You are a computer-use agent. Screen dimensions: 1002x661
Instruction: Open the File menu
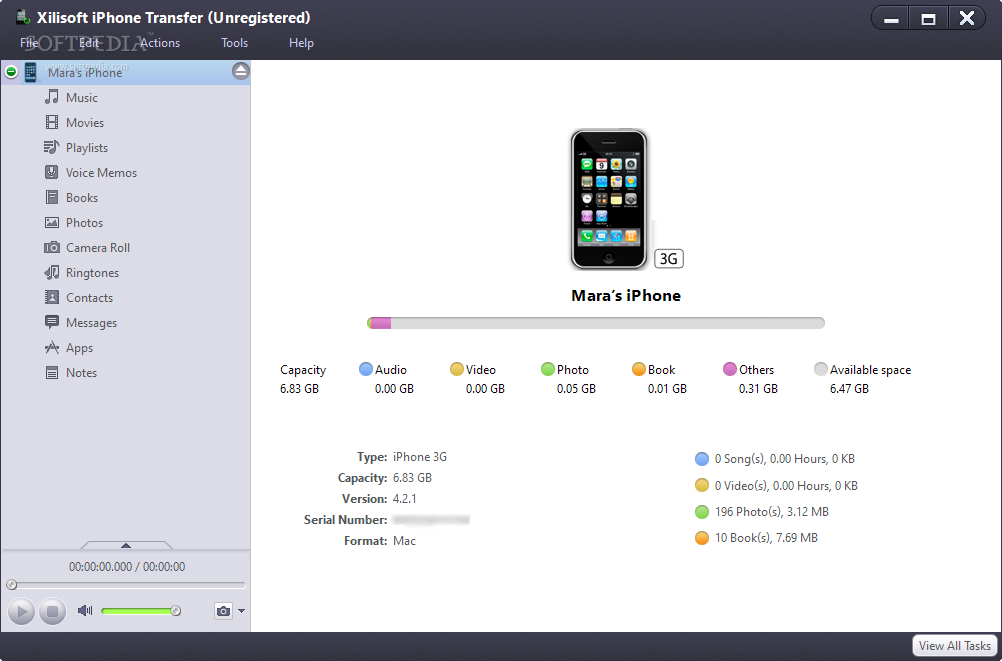click(29, 43)
